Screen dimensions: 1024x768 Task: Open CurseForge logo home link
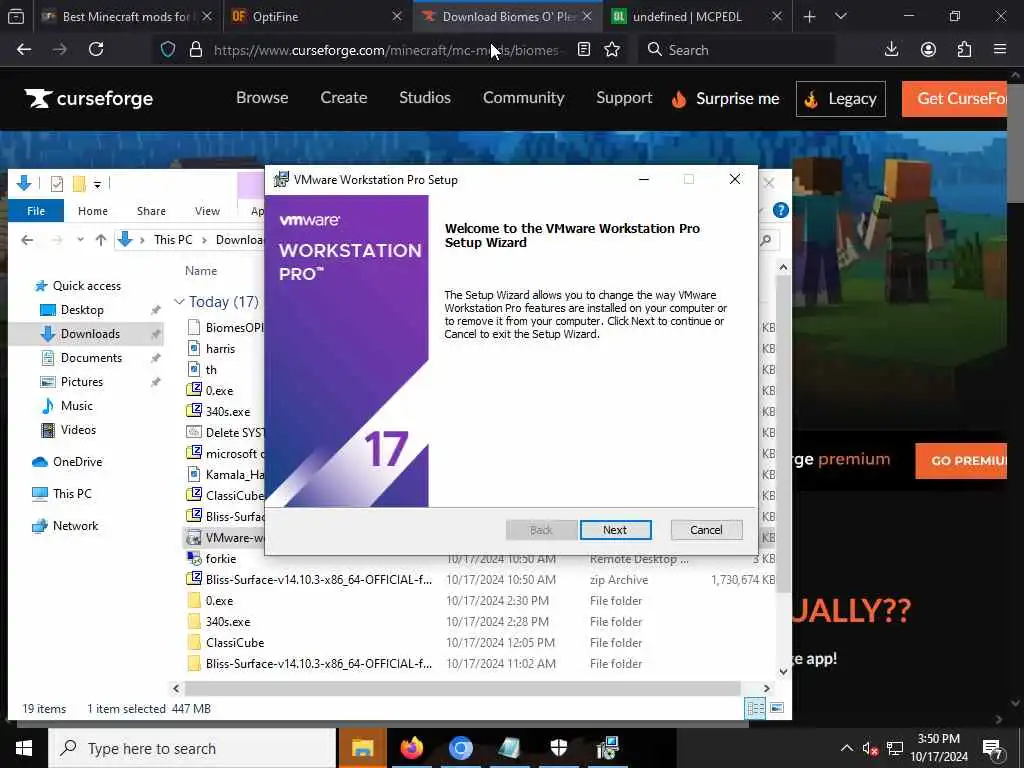pyautogui.click(x=89, y=99)
